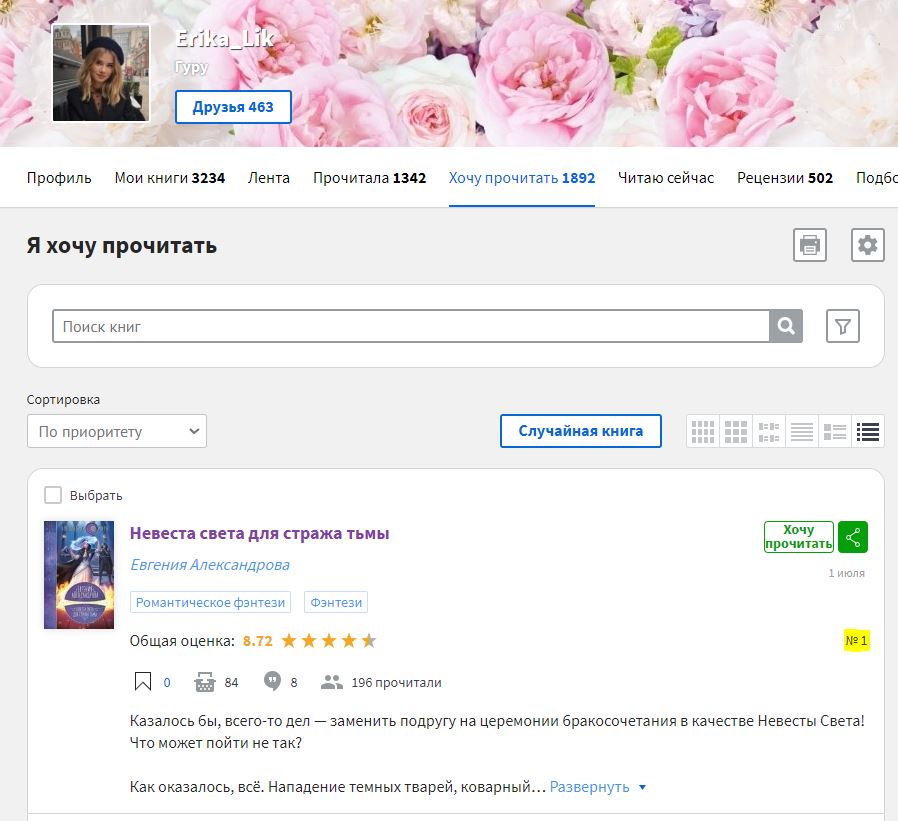Select the detailed bold list view
The image size is (898, 821).
868,431
